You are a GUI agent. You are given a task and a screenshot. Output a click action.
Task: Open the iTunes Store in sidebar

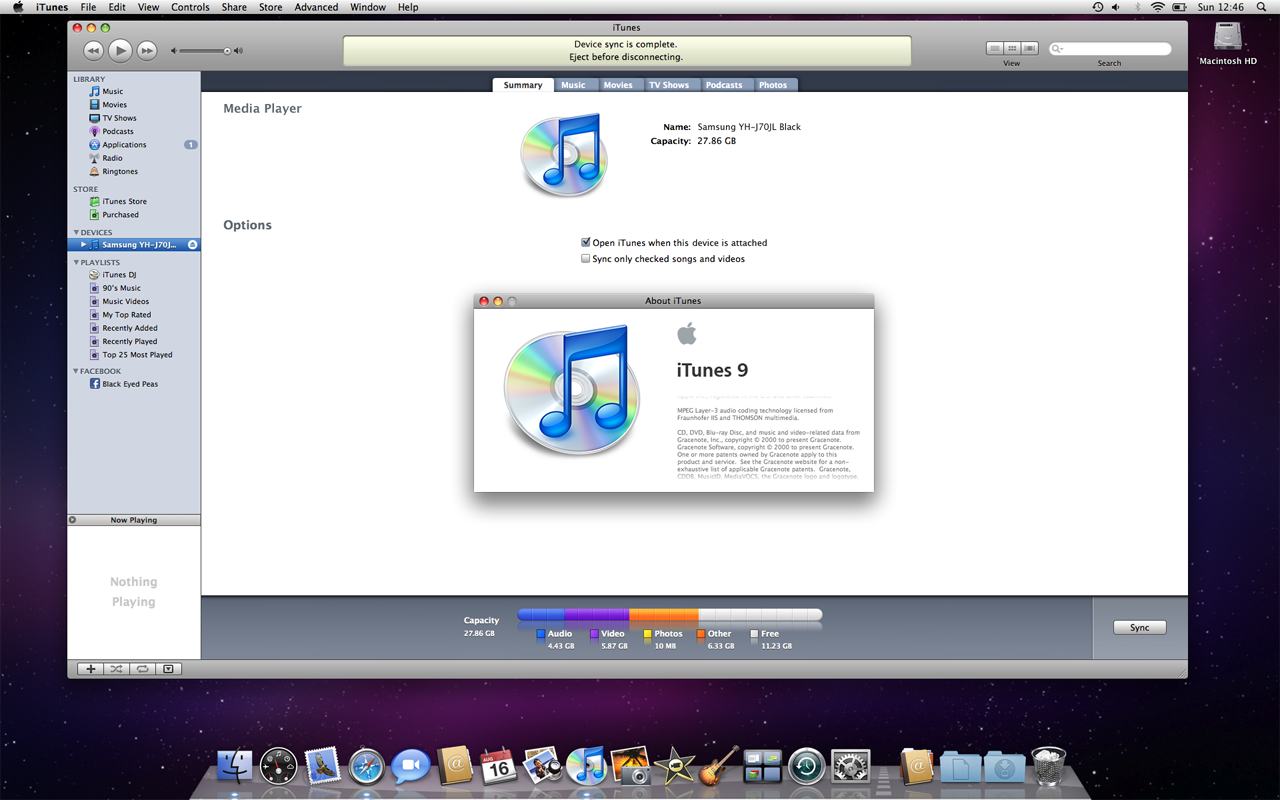[x=124, y=201]
